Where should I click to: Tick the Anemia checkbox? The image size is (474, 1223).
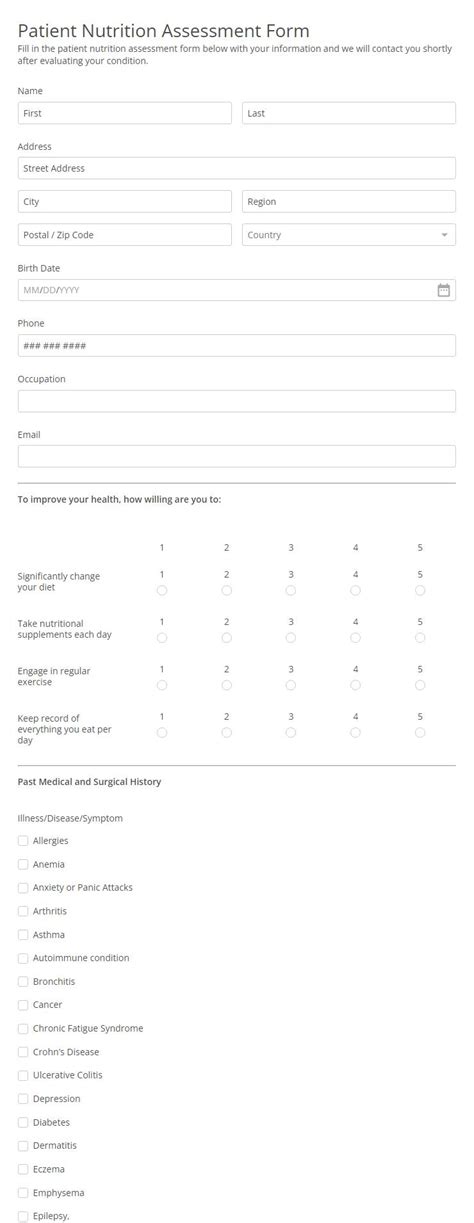[x=23, y=864]
